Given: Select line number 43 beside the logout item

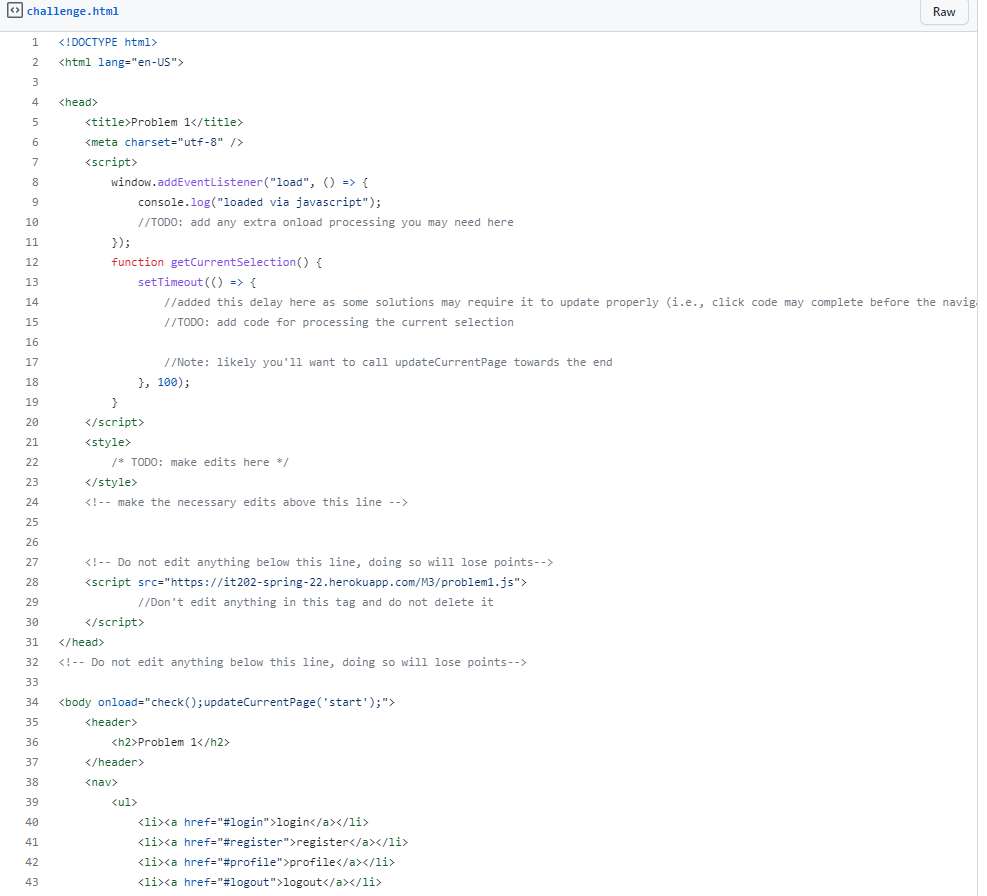Looking at the screenshot, I should [31, 882].
